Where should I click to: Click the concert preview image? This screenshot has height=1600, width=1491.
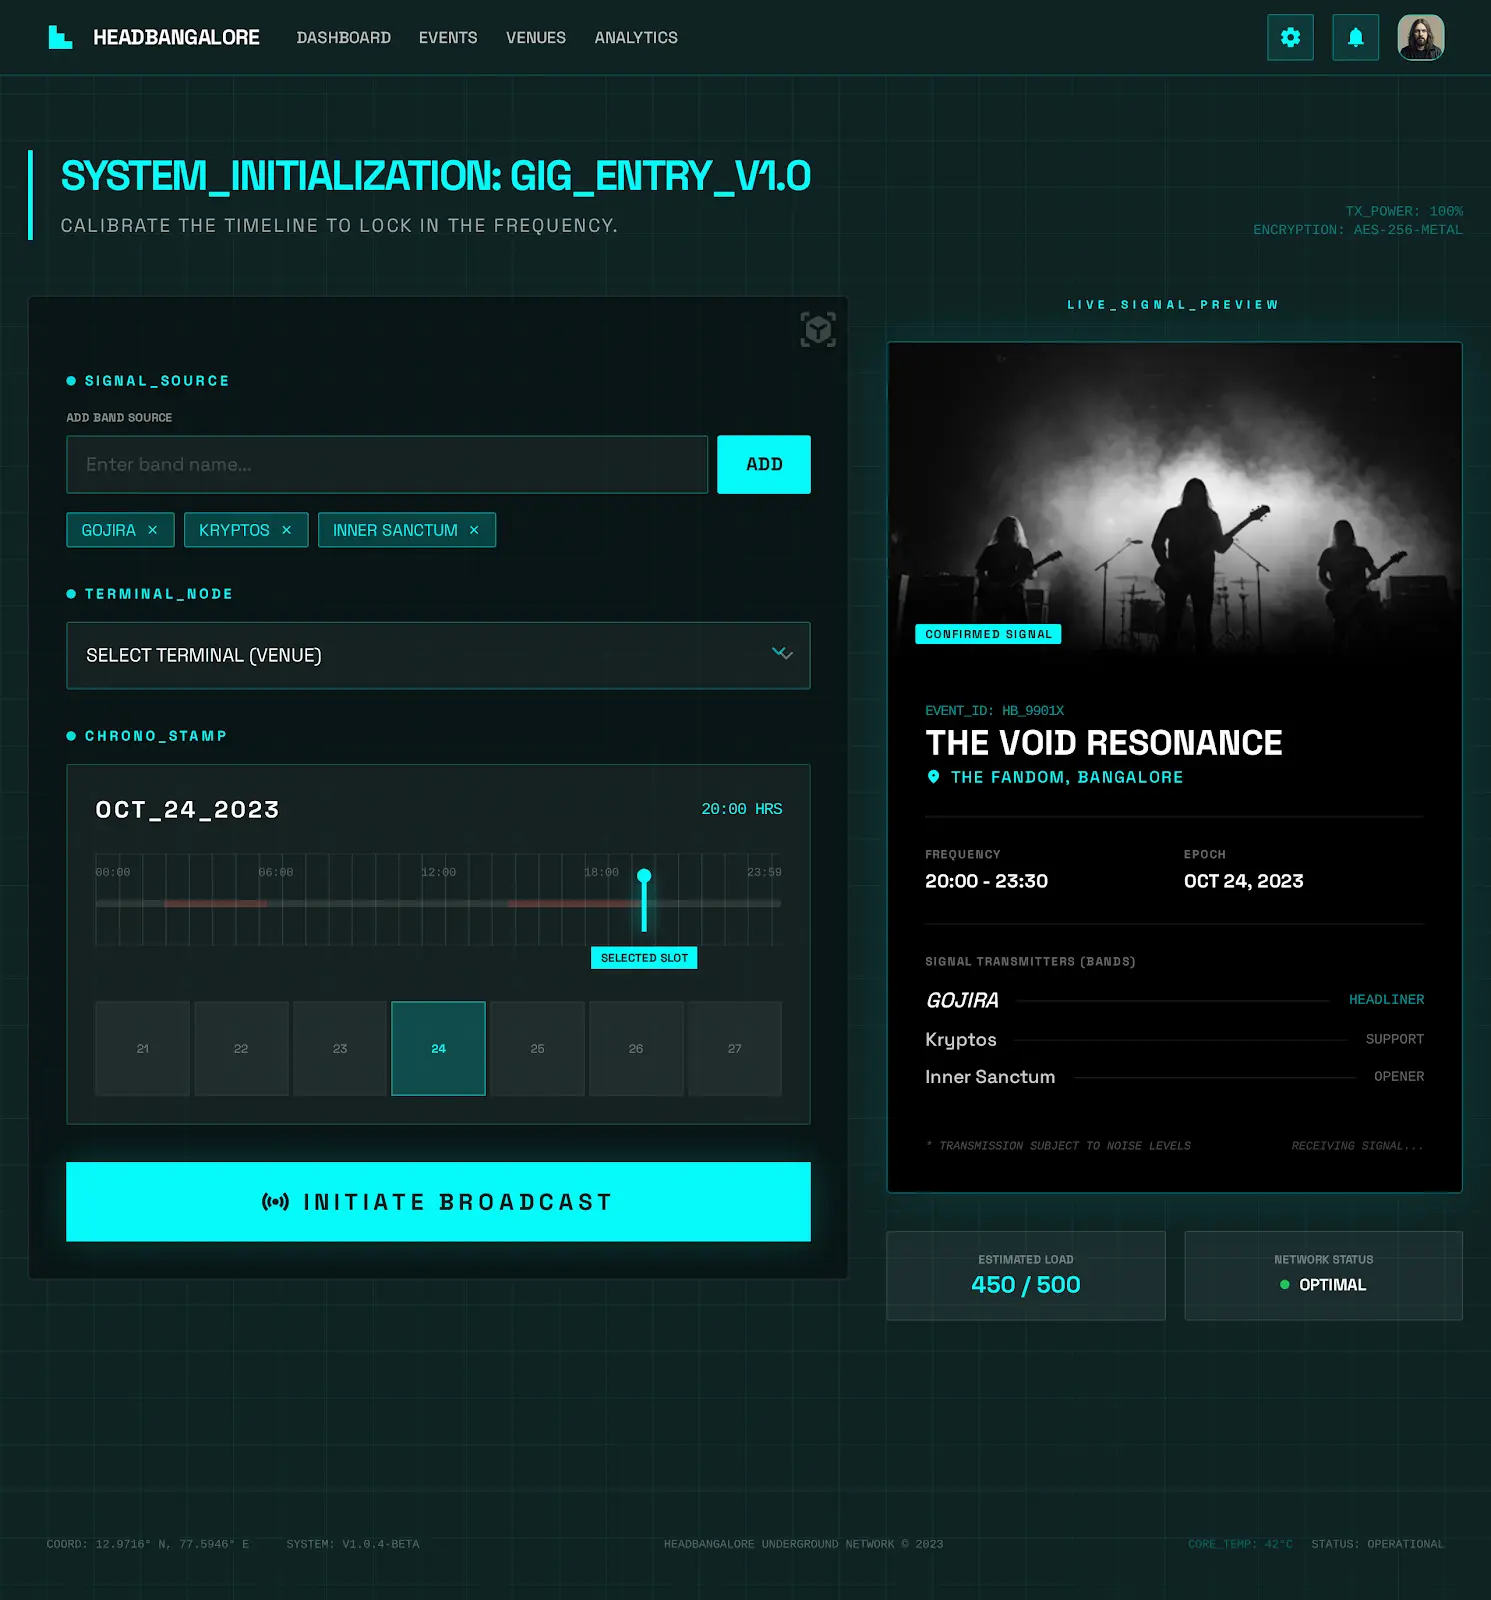click(1174, 500)
